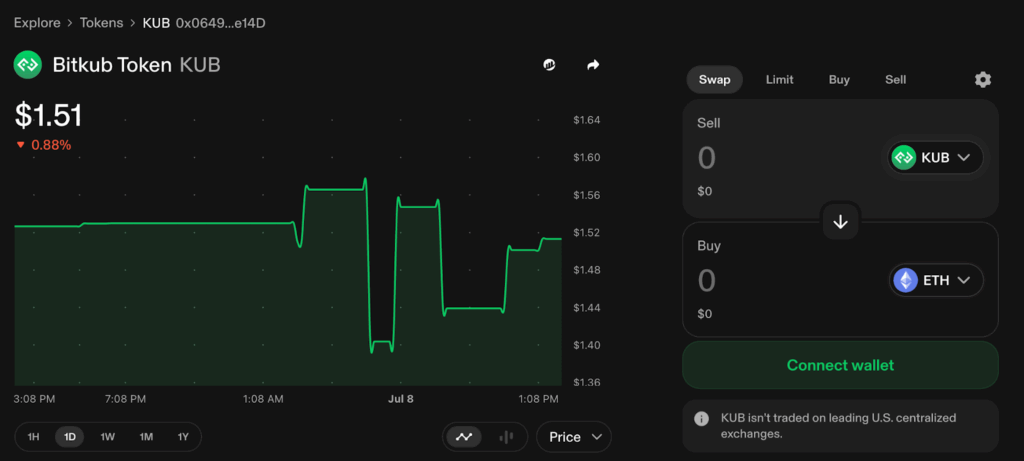Select the 1H time range
The width and height of the screenshot is (1024, 461).
(x=34, y=437)
